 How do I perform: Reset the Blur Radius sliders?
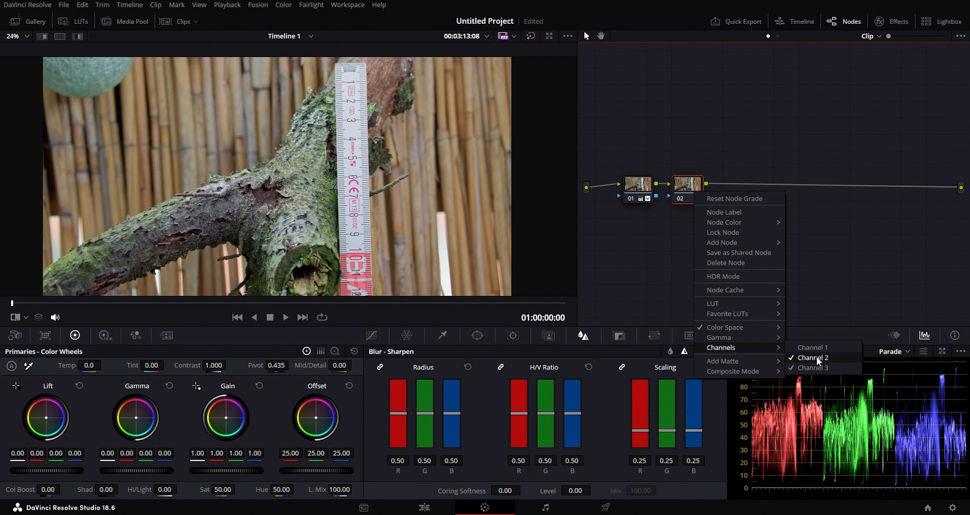[468, 367]
